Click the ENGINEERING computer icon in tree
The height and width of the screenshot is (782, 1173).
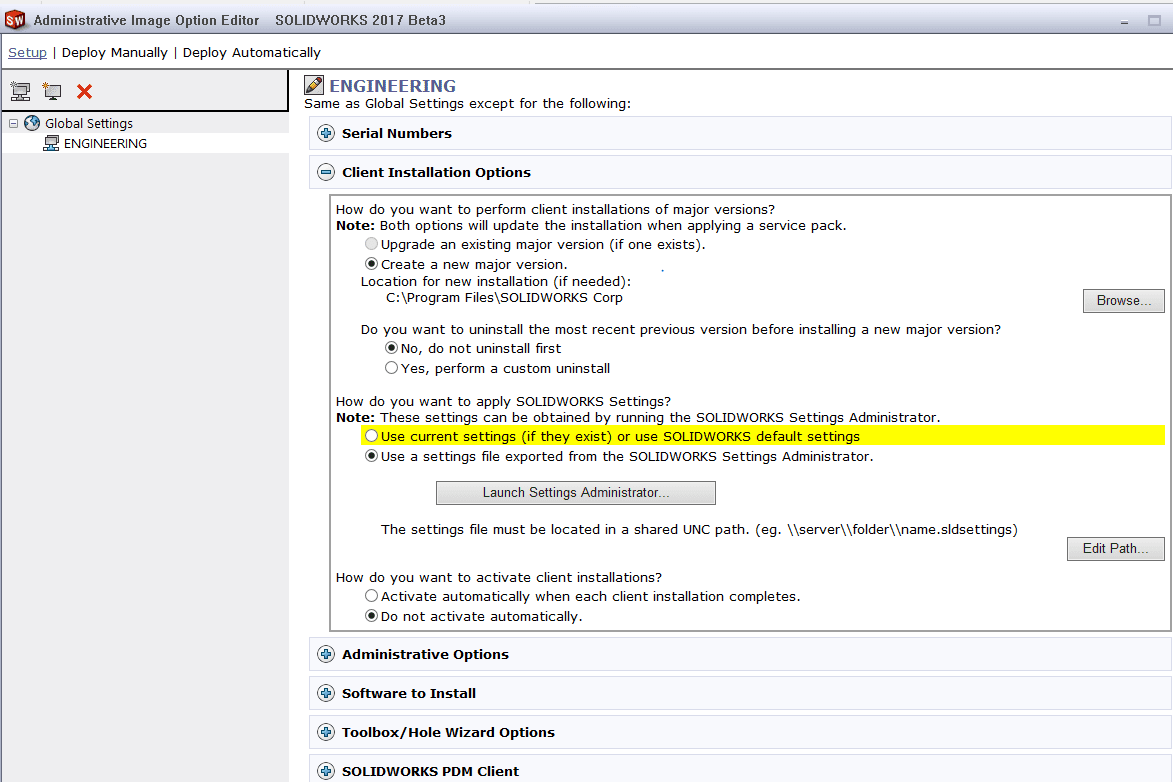click(x=51, y=144)
